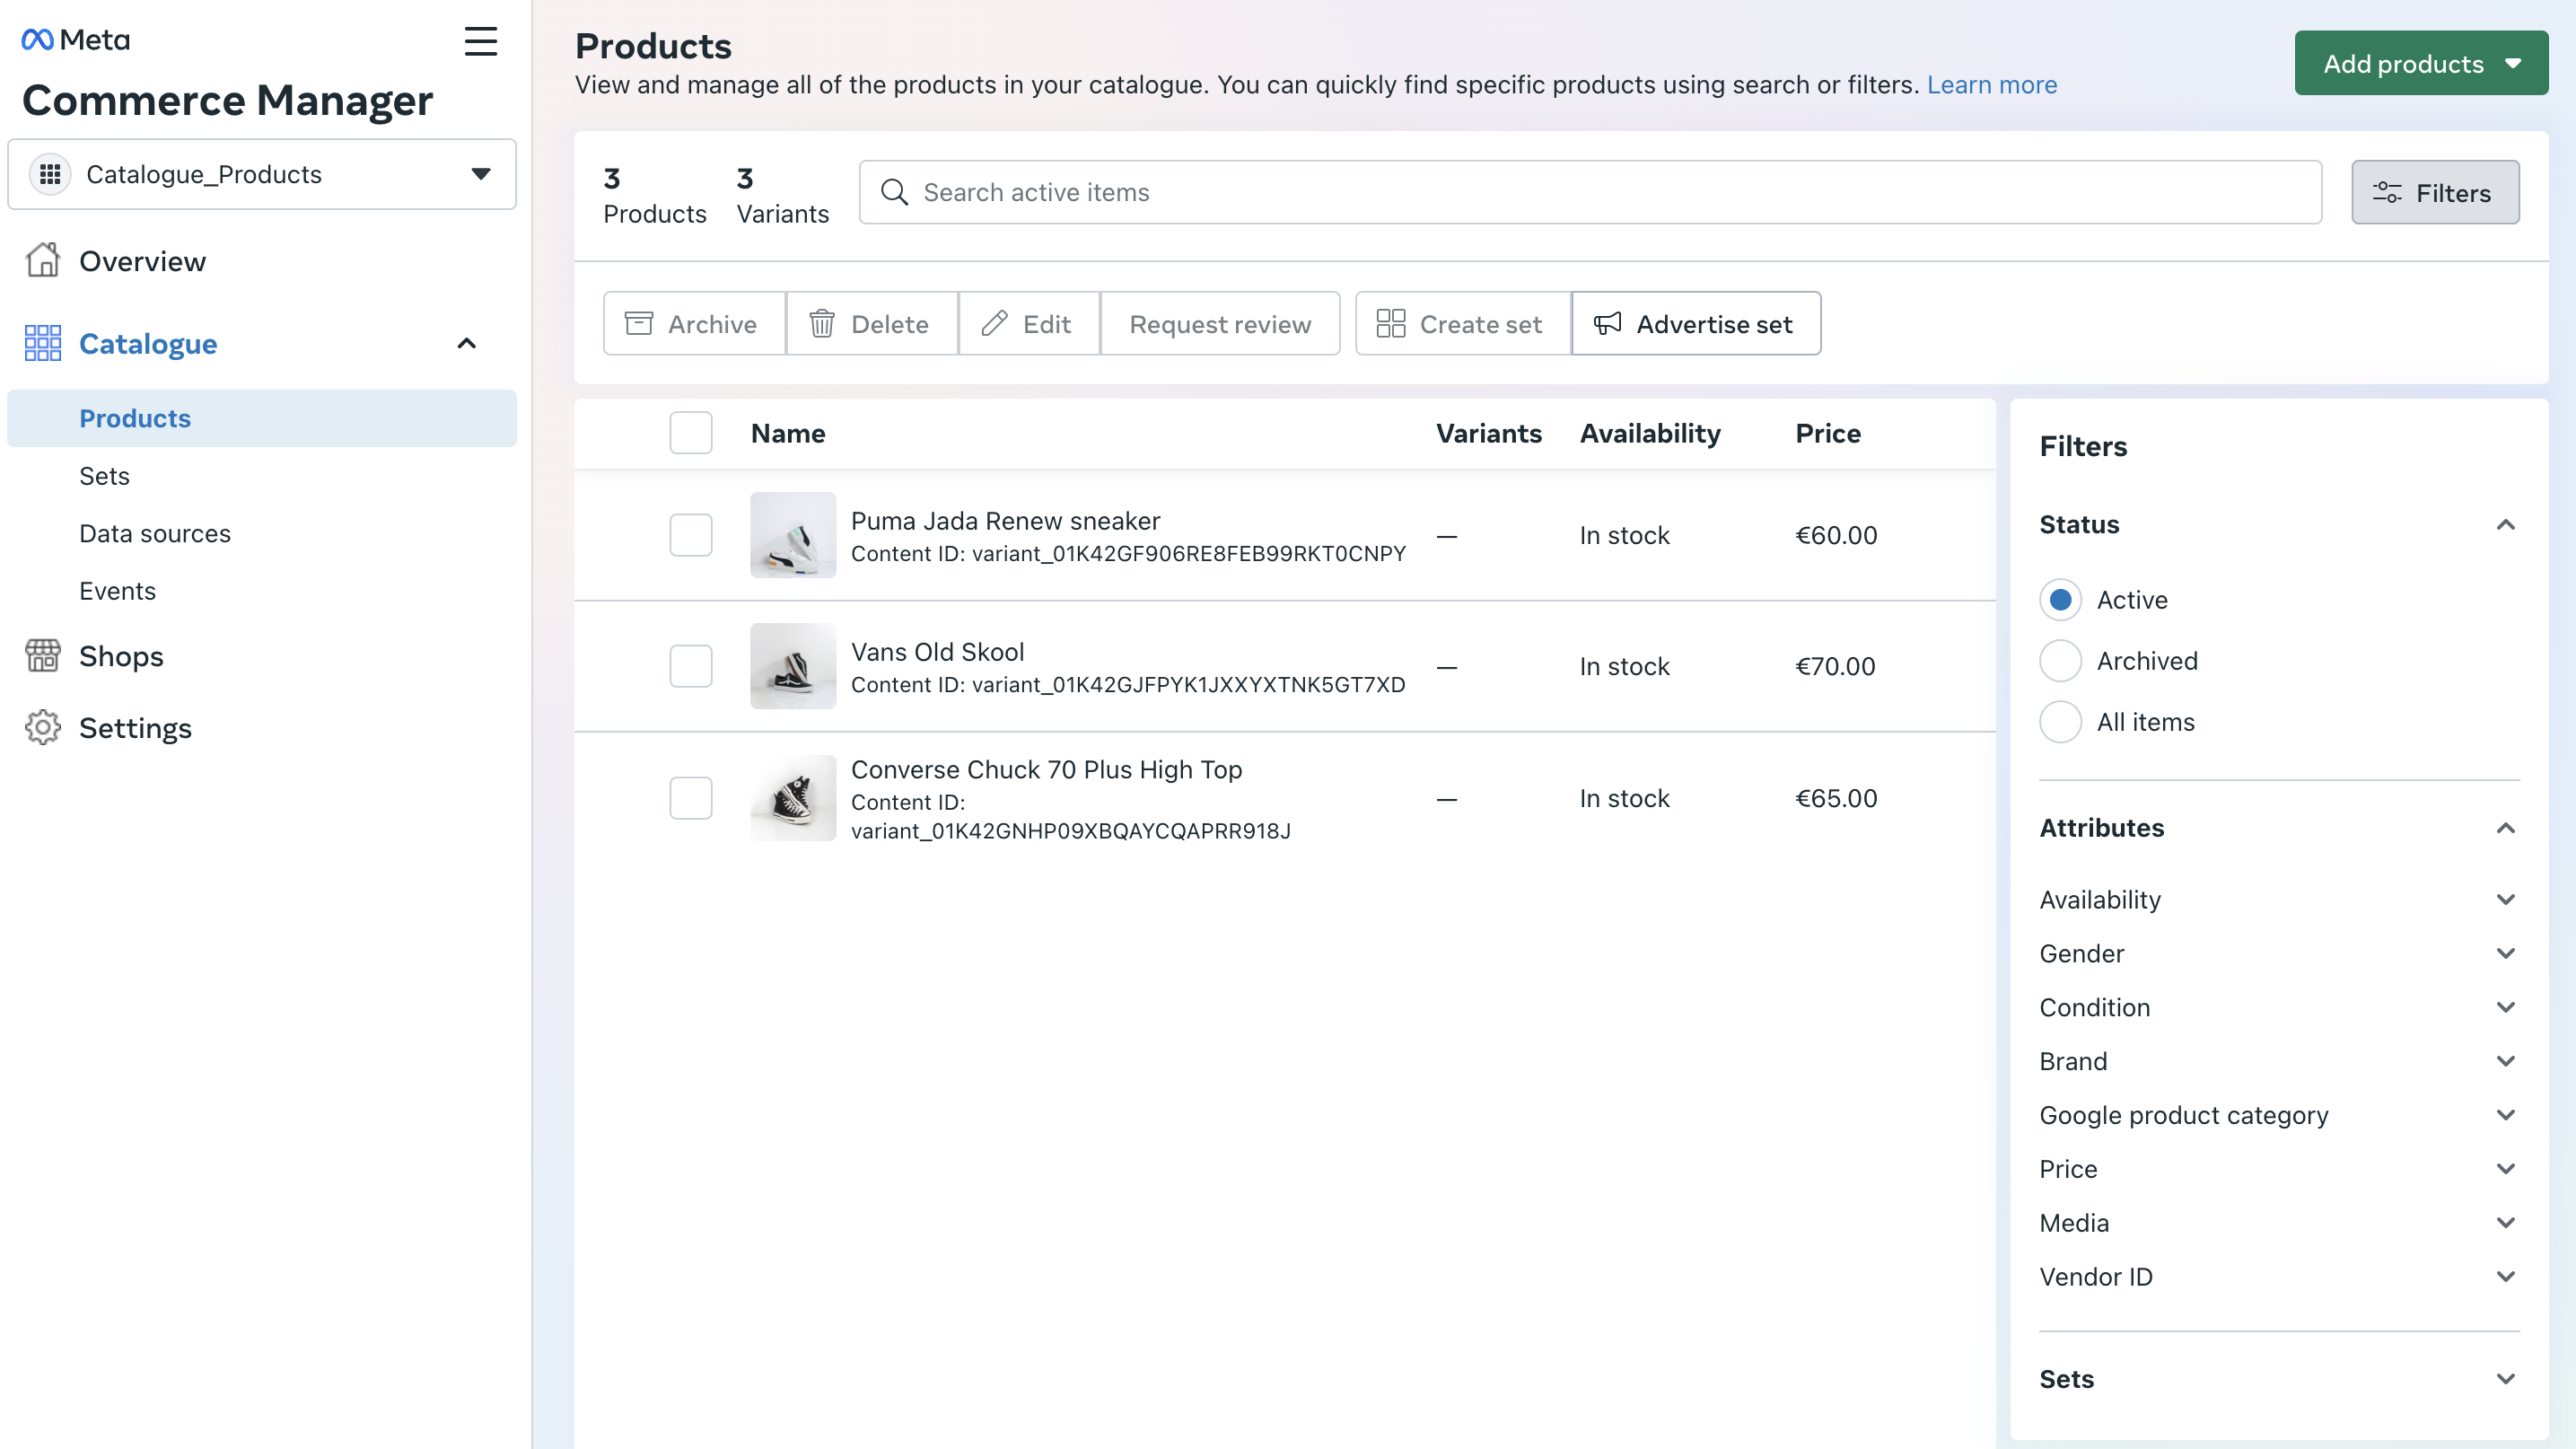Image resolution: width=2576 pixels, height=1449 pixels.
Task: Open the Learn more link
Action: tap(1991, 85)
